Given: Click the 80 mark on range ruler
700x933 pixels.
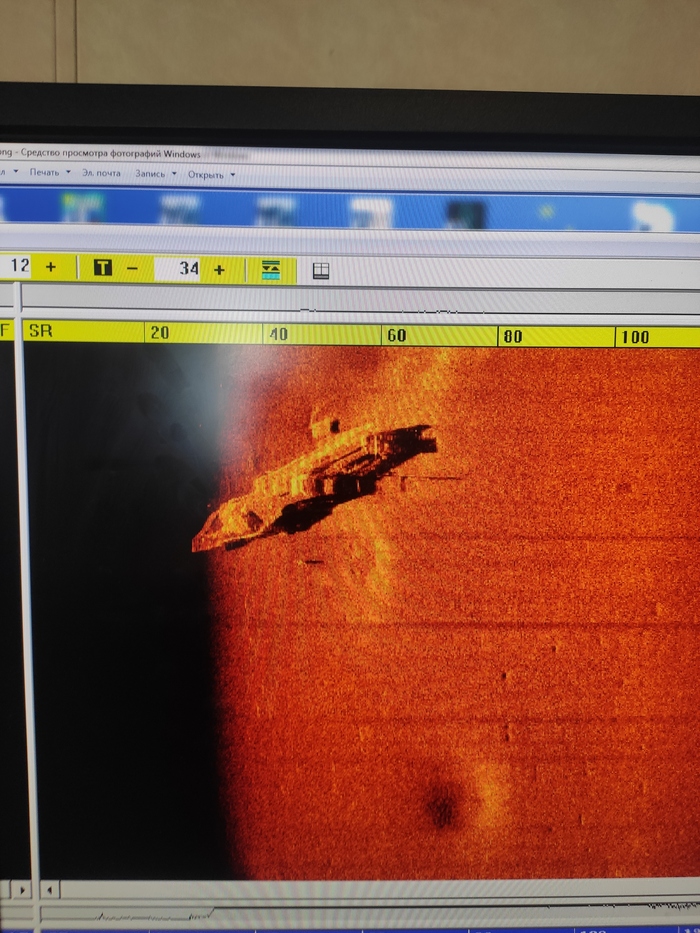Looking at the screenshot, I should click(x=512, y=337).
